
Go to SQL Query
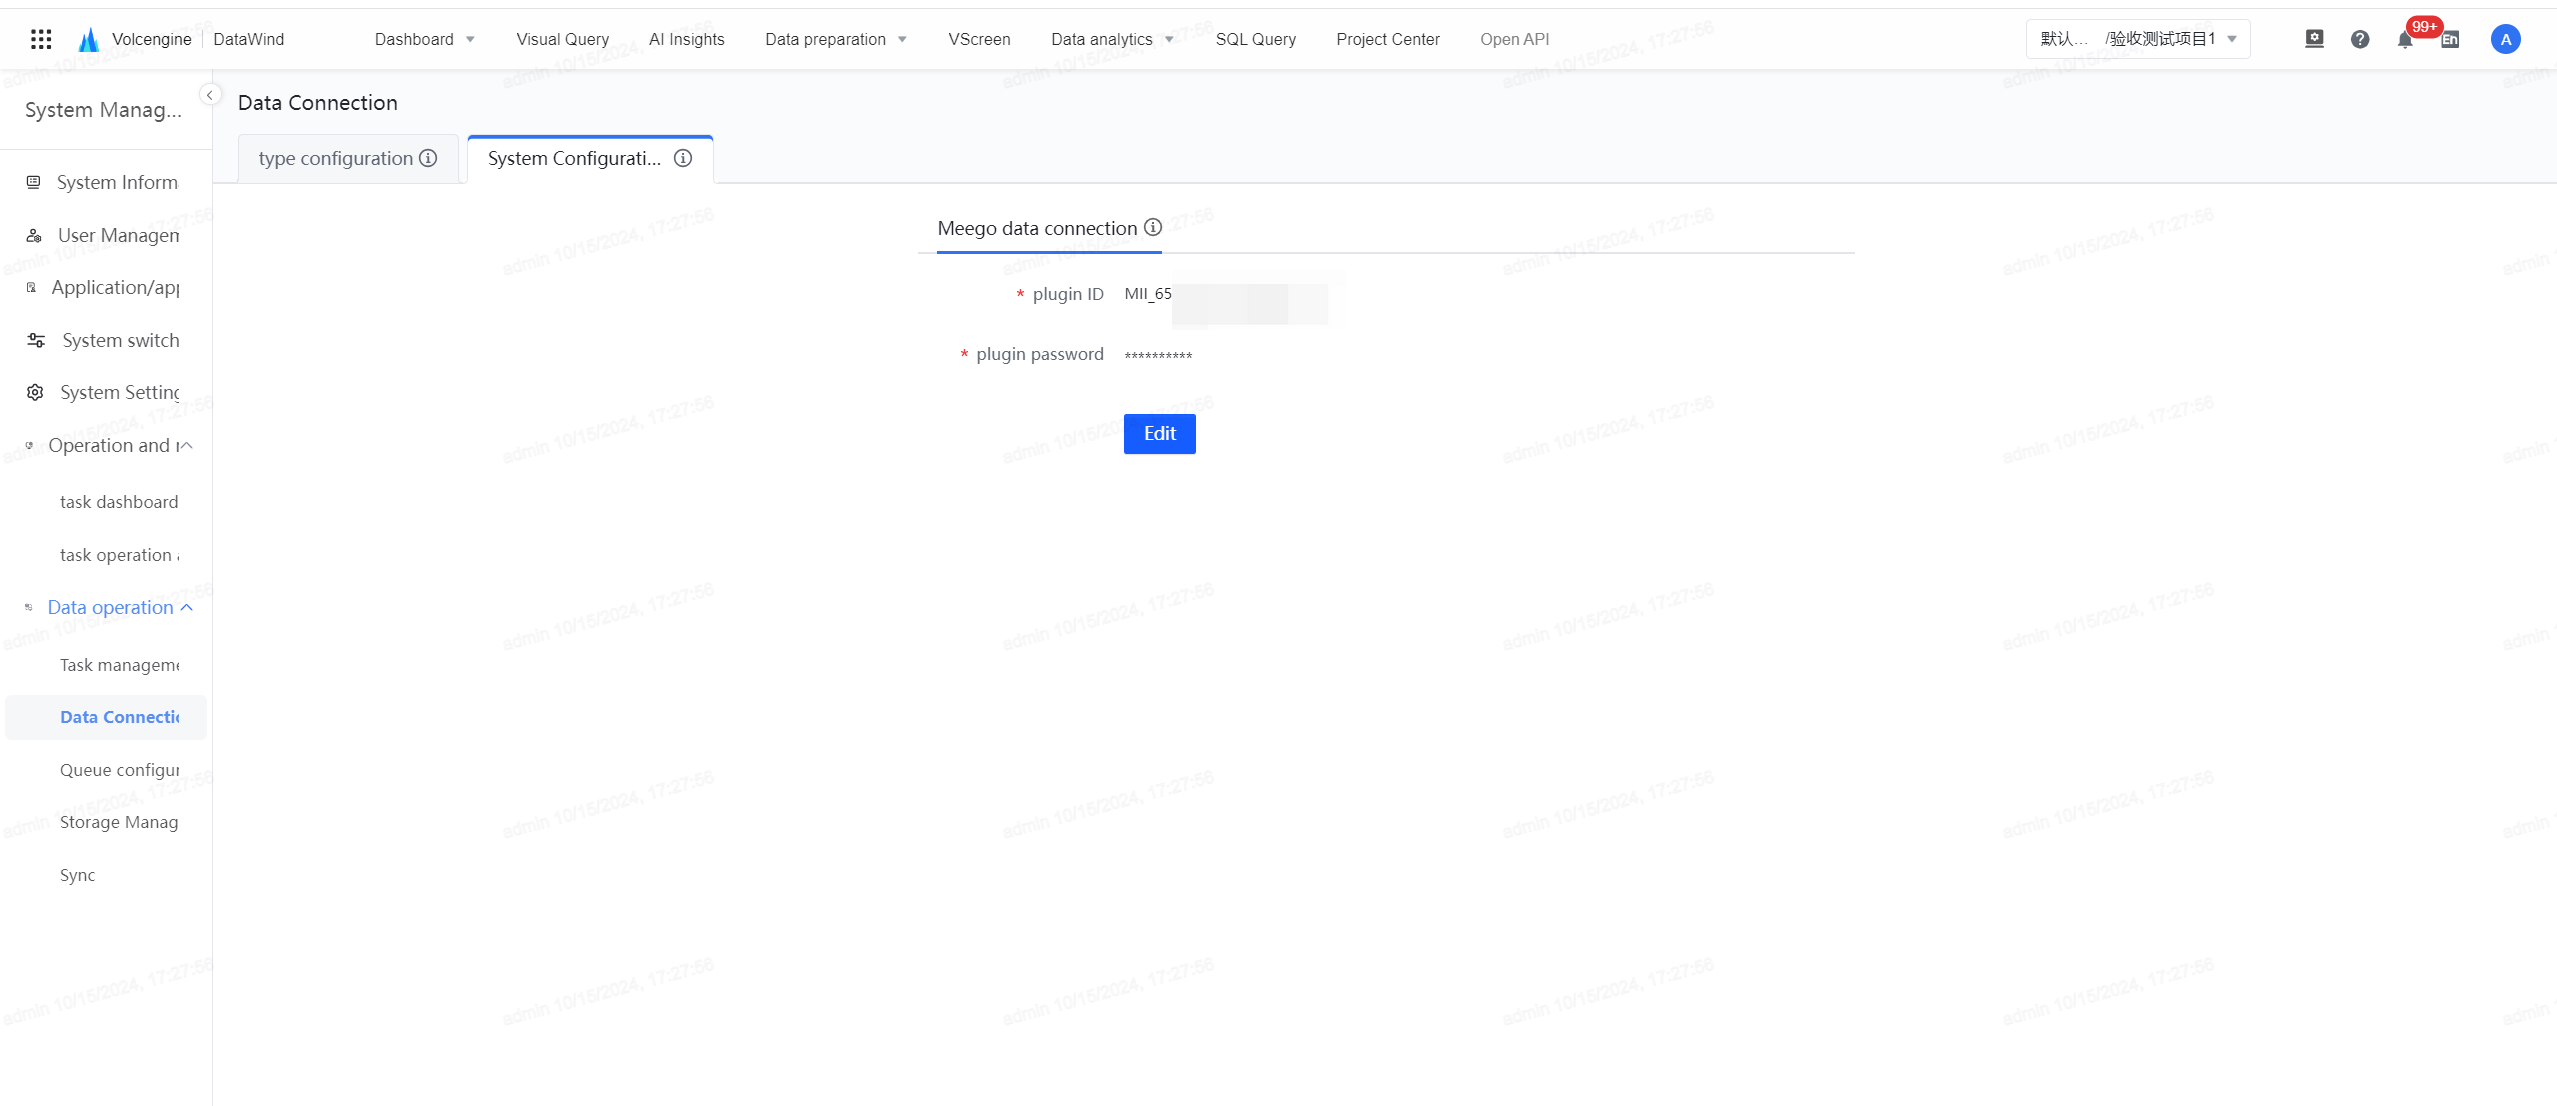[x=1255, y=39]
